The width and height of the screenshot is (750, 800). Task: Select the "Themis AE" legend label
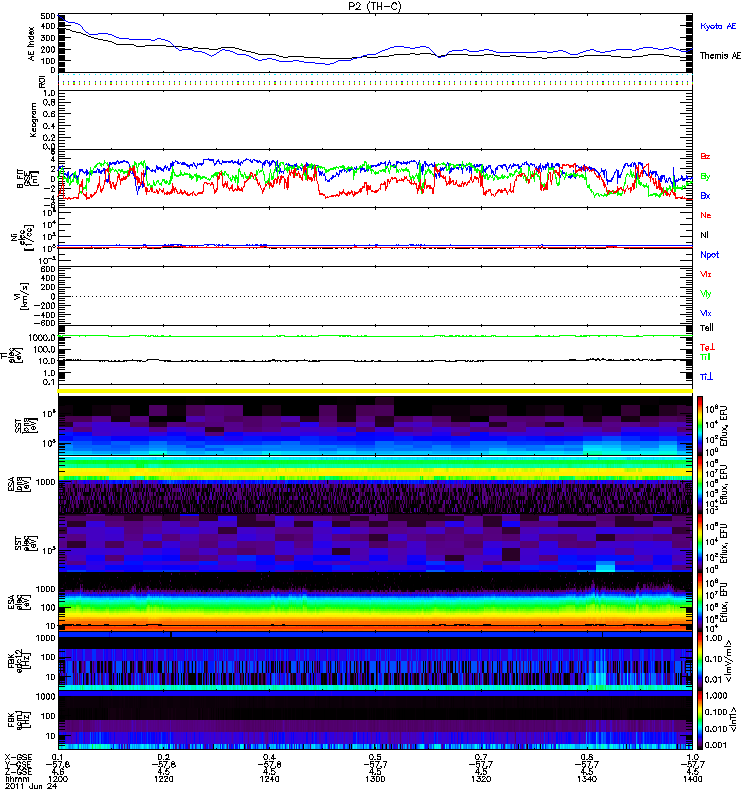pos(720,56)
